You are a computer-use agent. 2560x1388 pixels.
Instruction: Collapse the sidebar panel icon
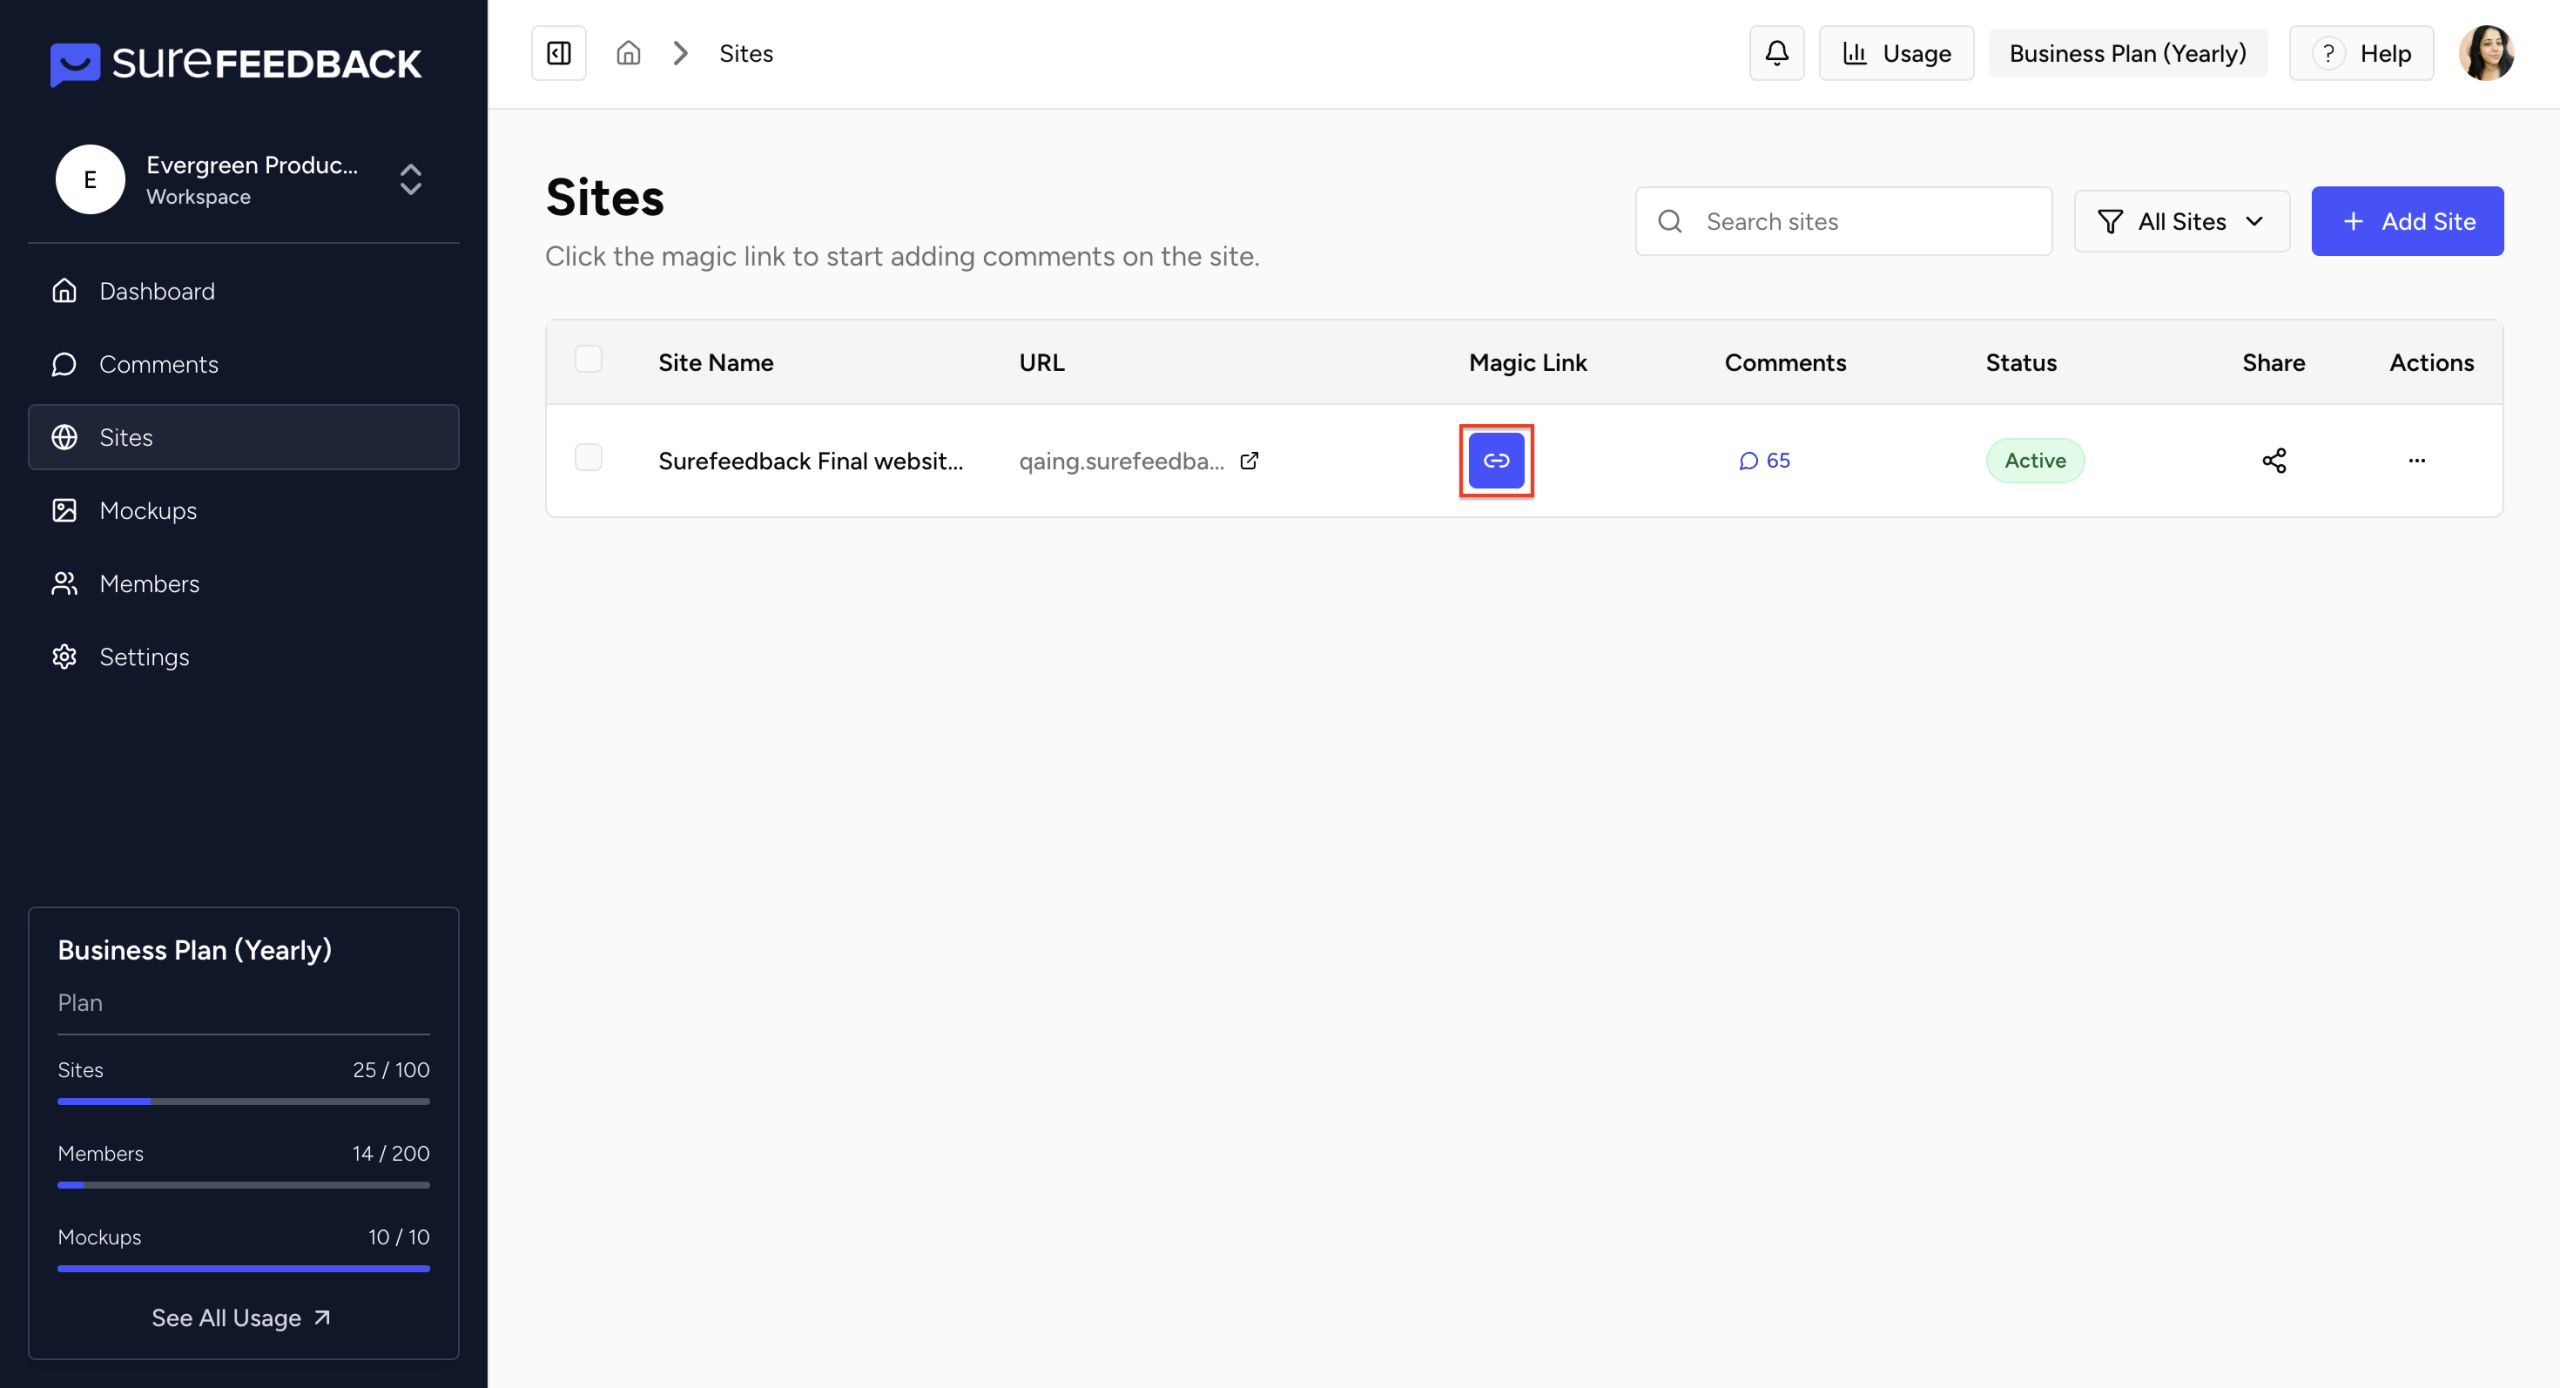pyautogui.click(x=559, y=53)
